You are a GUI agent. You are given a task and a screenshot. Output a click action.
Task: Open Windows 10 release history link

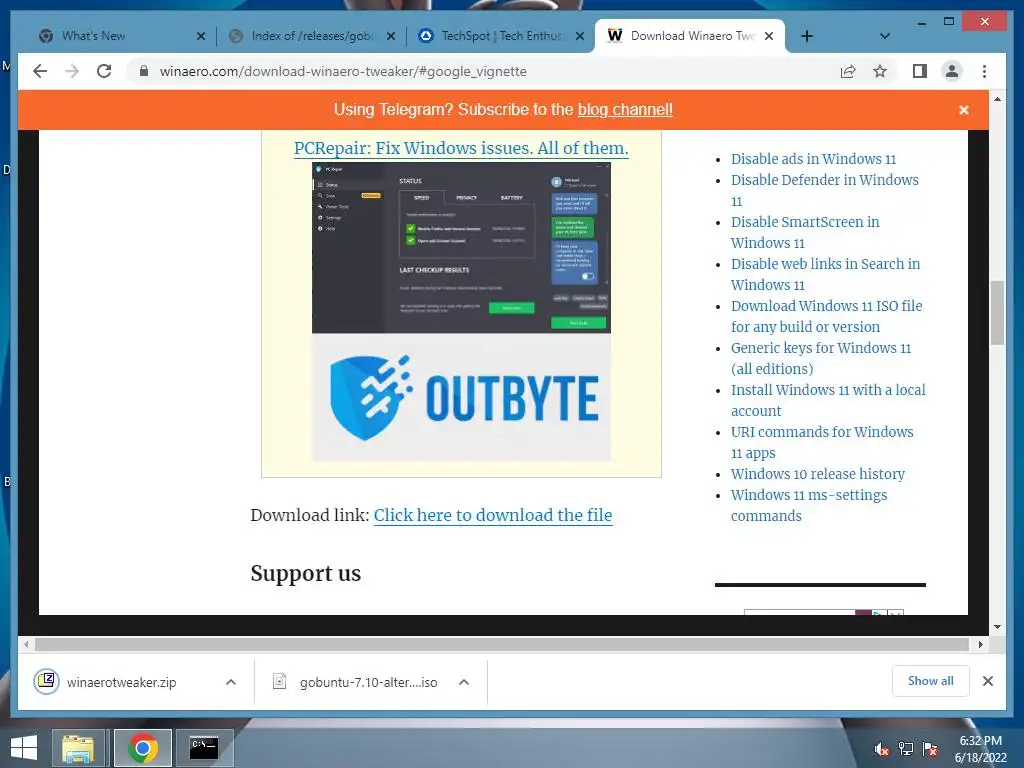coord(818,473)
